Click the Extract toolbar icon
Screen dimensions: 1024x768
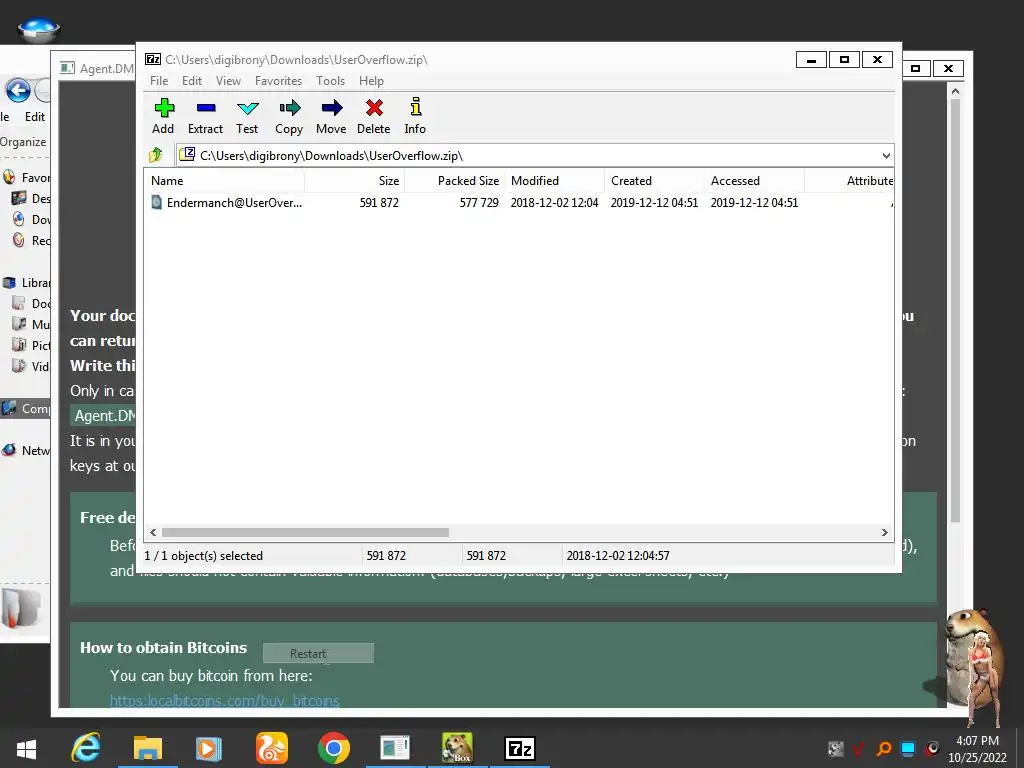(x=206, y=117)
